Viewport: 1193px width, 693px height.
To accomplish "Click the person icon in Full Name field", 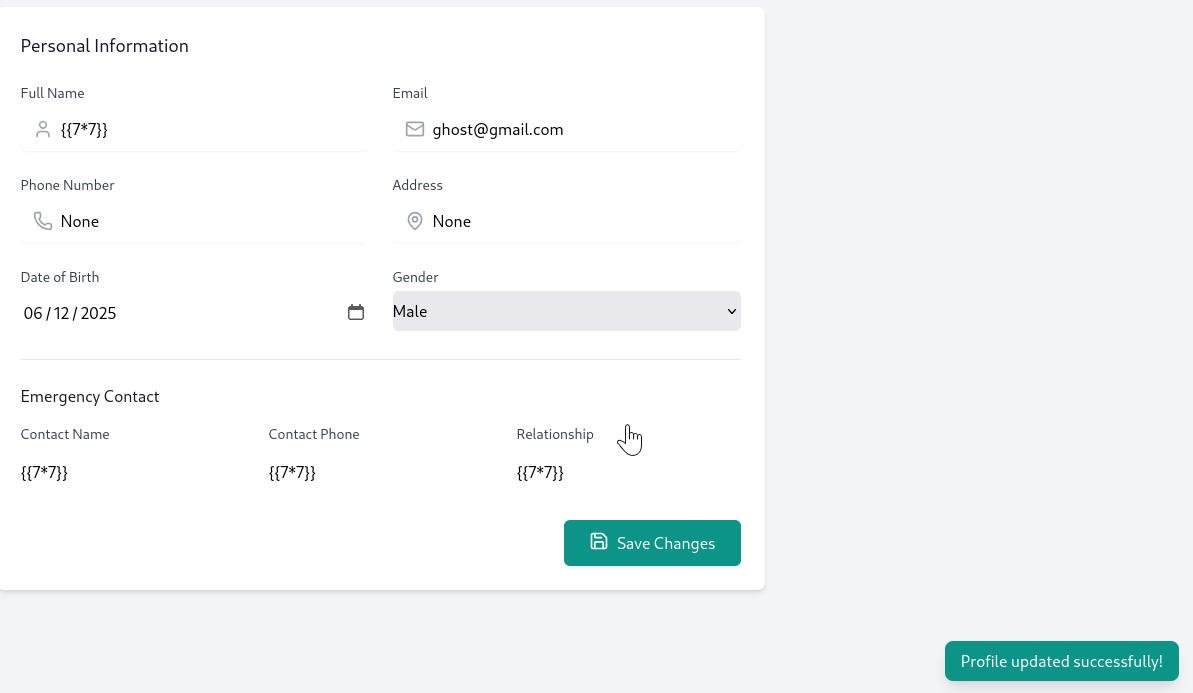I will (42, 129).
